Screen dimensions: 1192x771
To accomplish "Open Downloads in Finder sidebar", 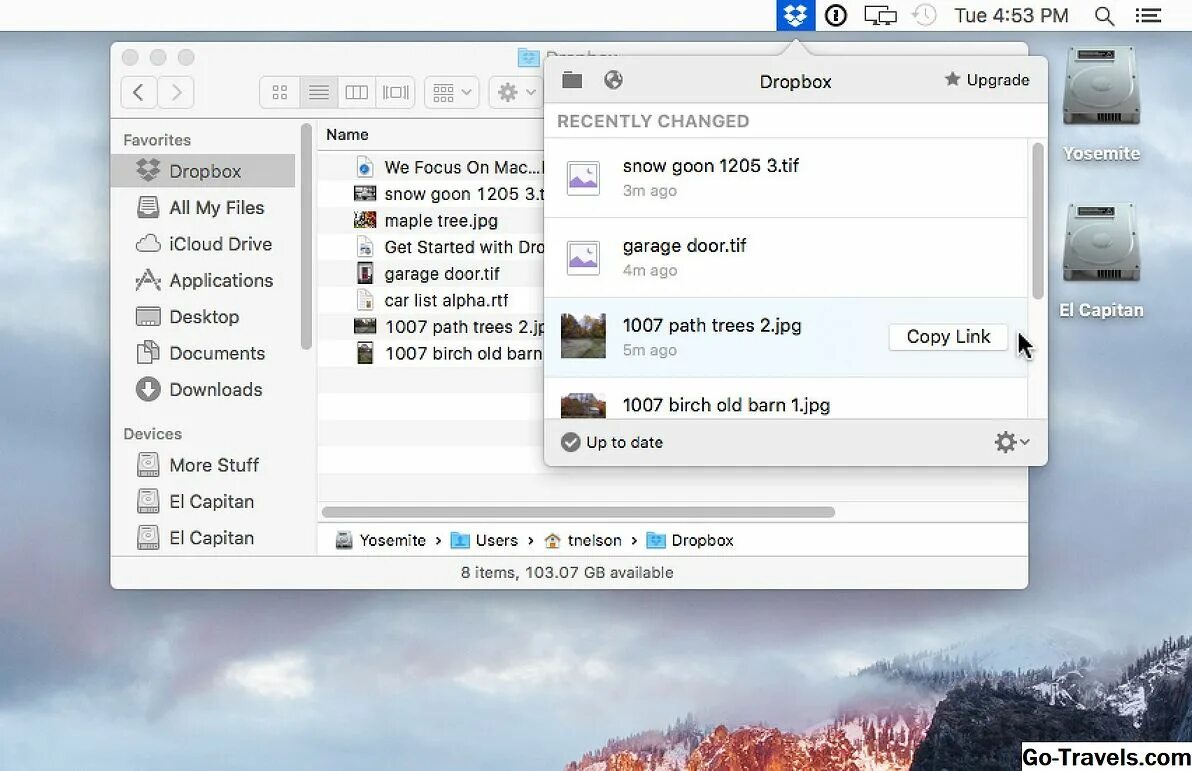I will tap(203, 389).
